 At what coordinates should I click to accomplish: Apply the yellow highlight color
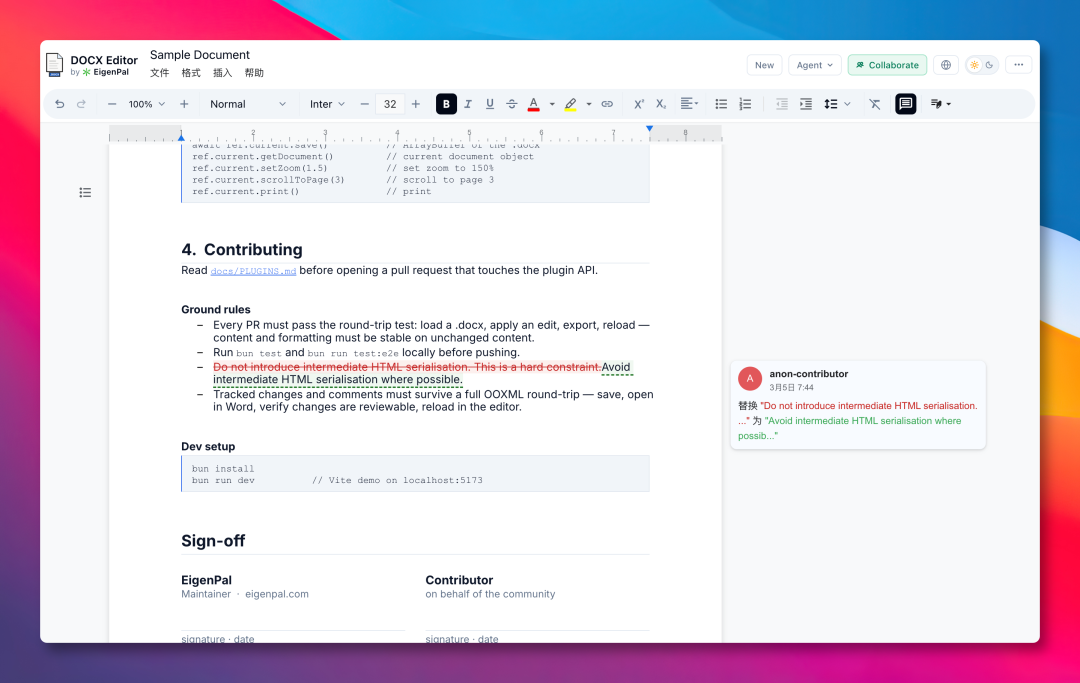point(570,104)
